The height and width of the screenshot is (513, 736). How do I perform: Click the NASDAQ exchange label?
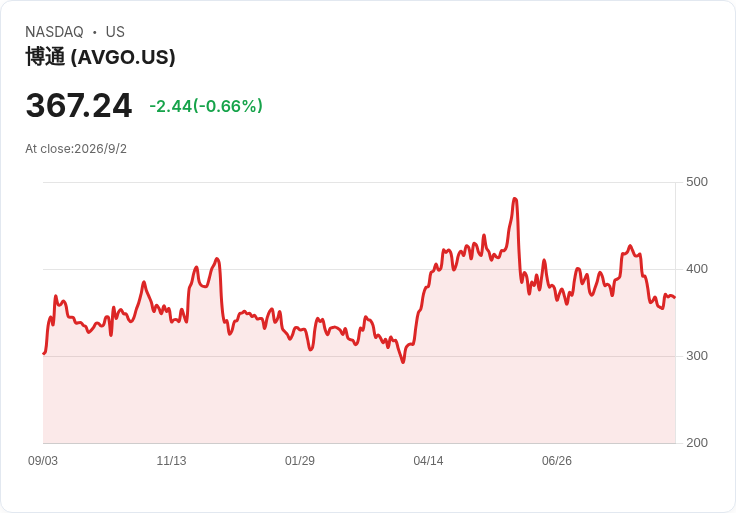pos(54,32)
